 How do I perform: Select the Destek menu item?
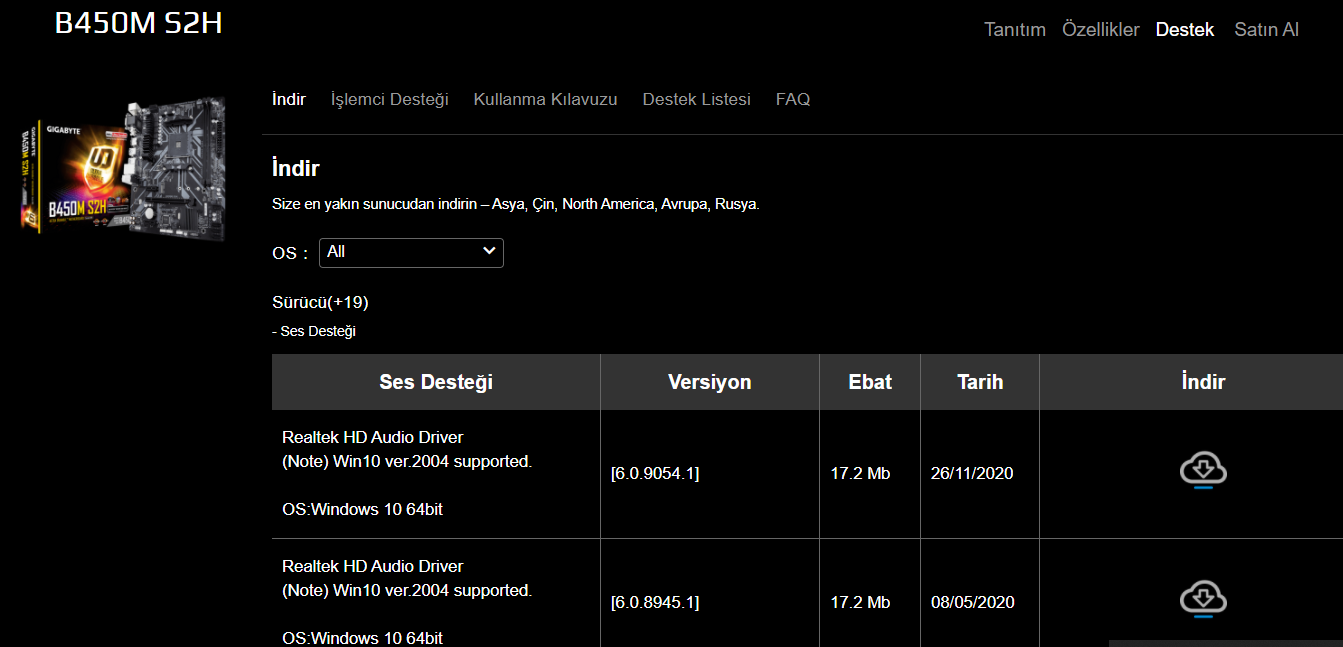(1185, 30)
